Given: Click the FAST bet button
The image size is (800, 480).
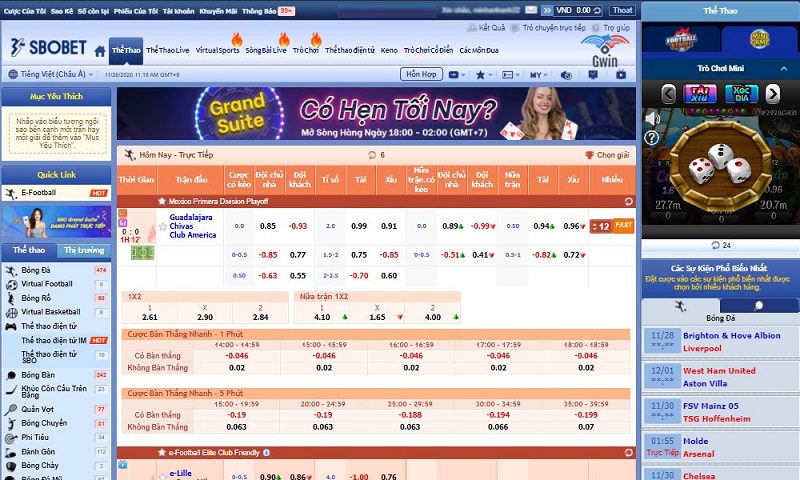Looking at the screenshot, I should 623,226.
